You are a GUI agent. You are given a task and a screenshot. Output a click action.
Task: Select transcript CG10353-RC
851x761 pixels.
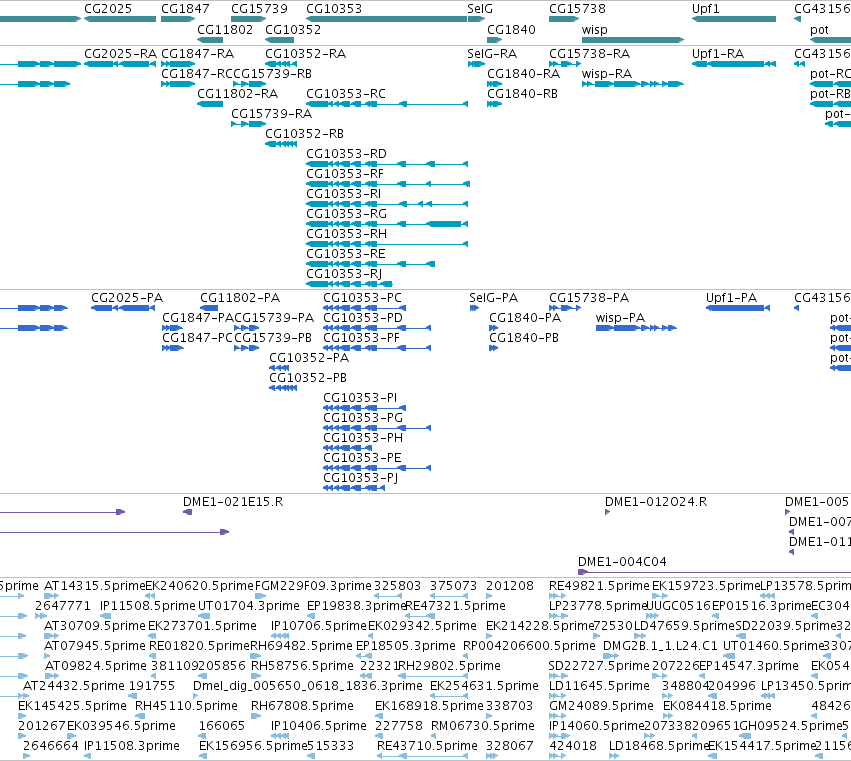coord(346,94)
